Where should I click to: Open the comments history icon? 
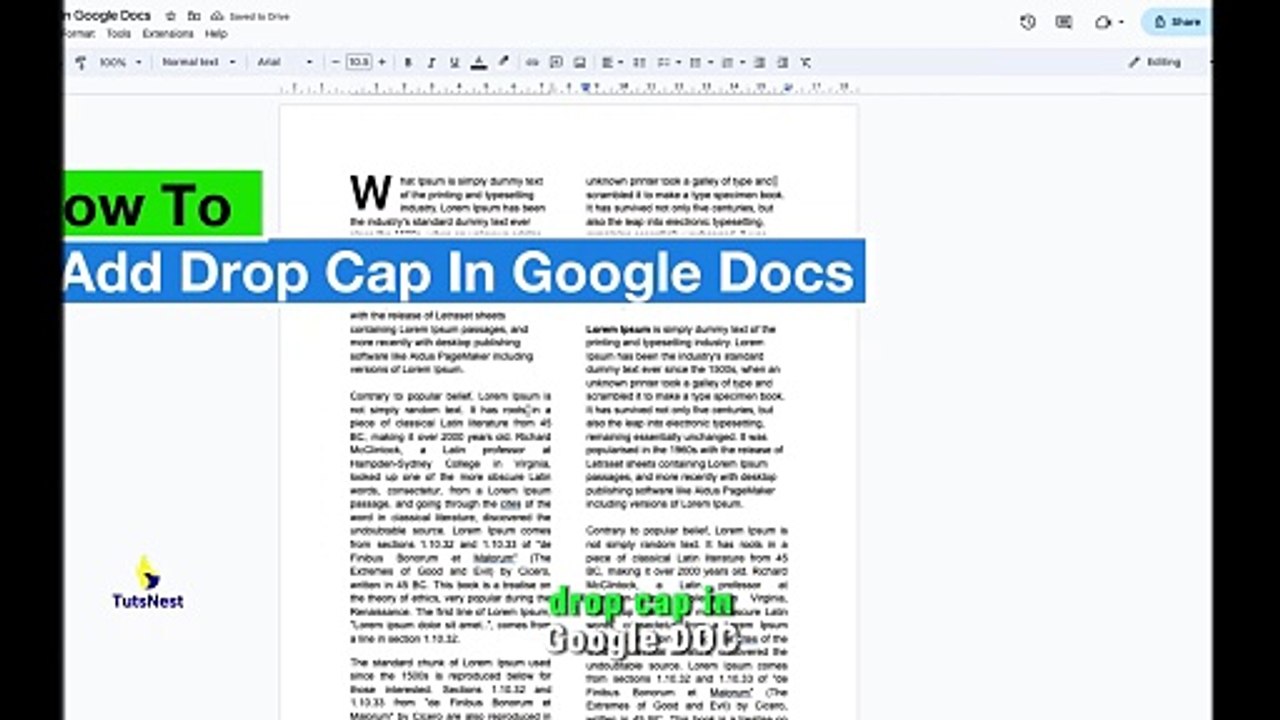point(1064,22)
